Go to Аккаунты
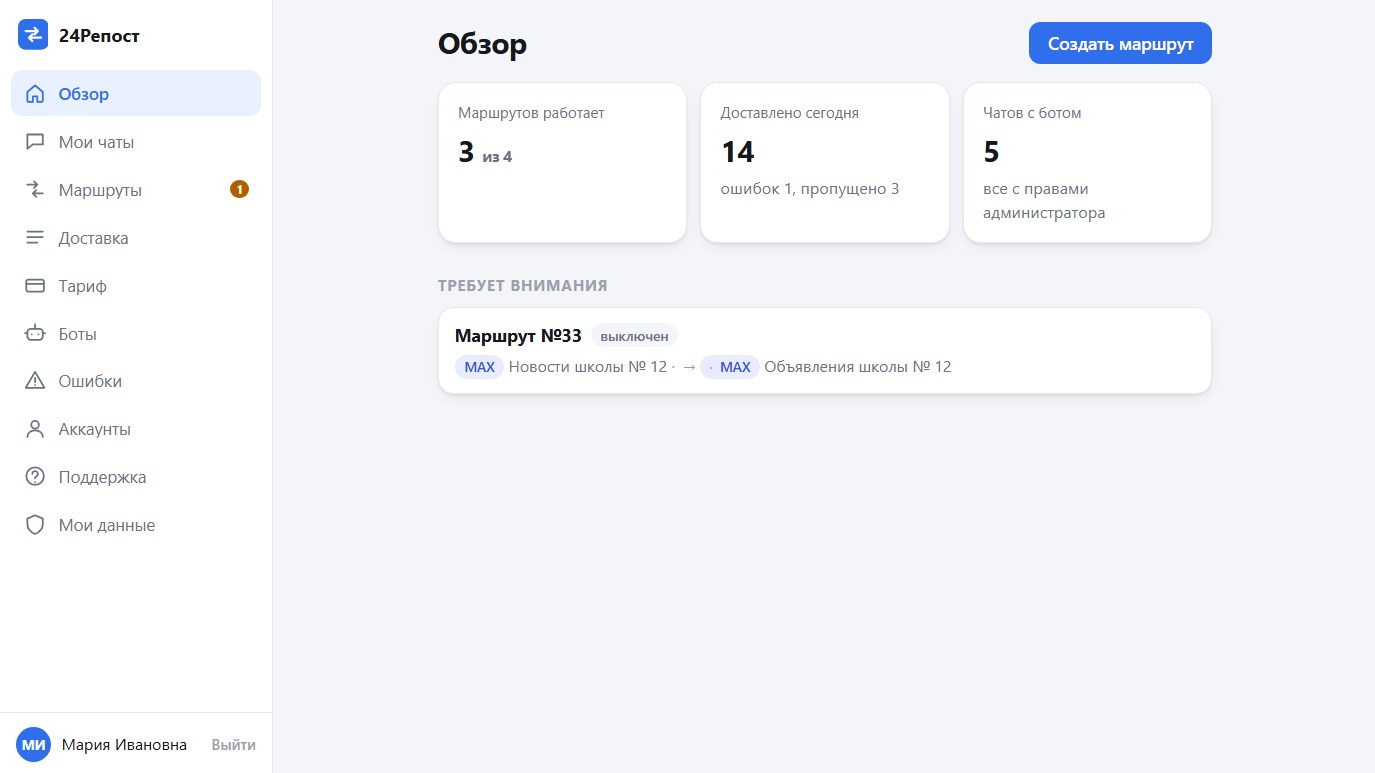This screenshot has height=773, width=1375. pyautogui.click(x=136, y=429)
